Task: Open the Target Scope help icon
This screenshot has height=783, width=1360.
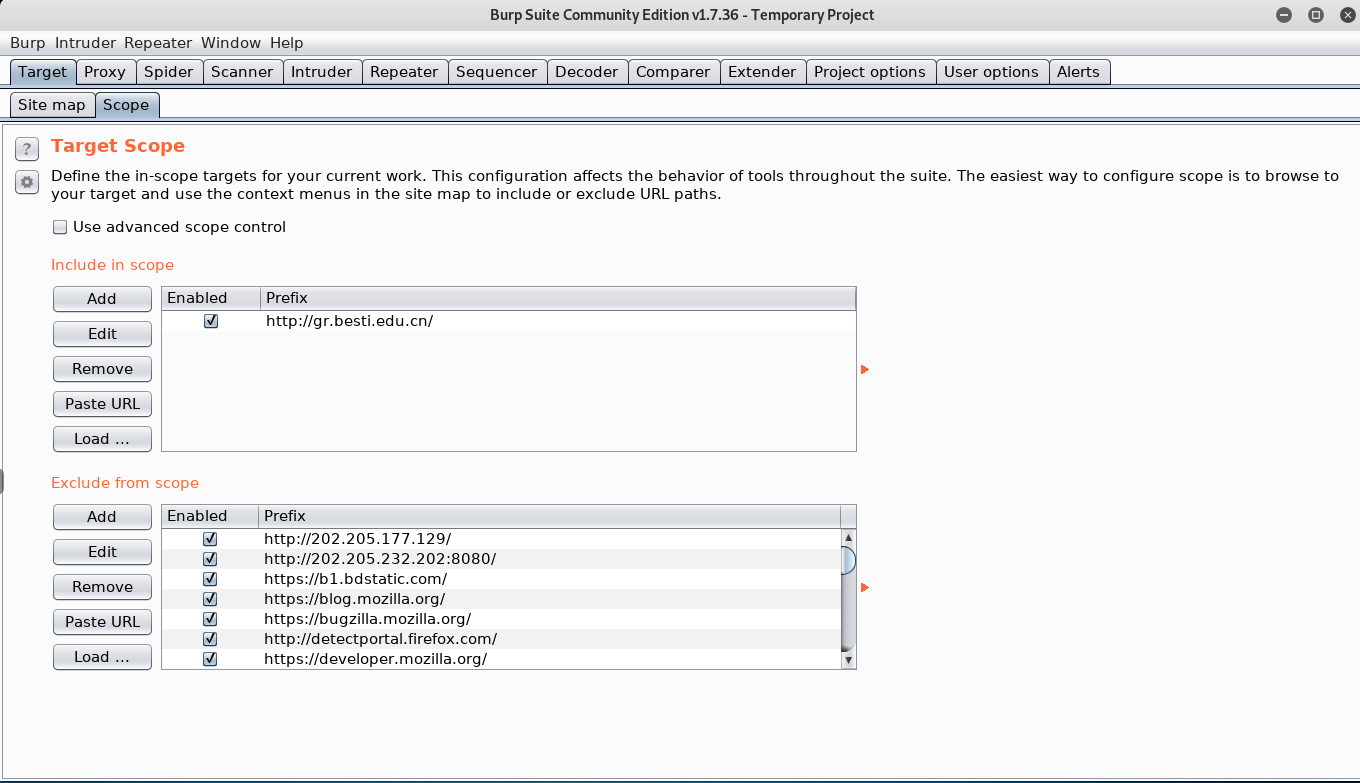Action: pyautogui.click(x=26, y=149)
